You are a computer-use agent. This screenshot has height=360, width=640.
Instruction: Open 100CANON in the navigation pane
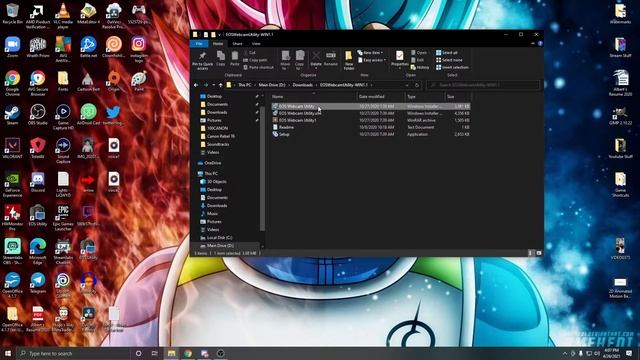point(217,128)
